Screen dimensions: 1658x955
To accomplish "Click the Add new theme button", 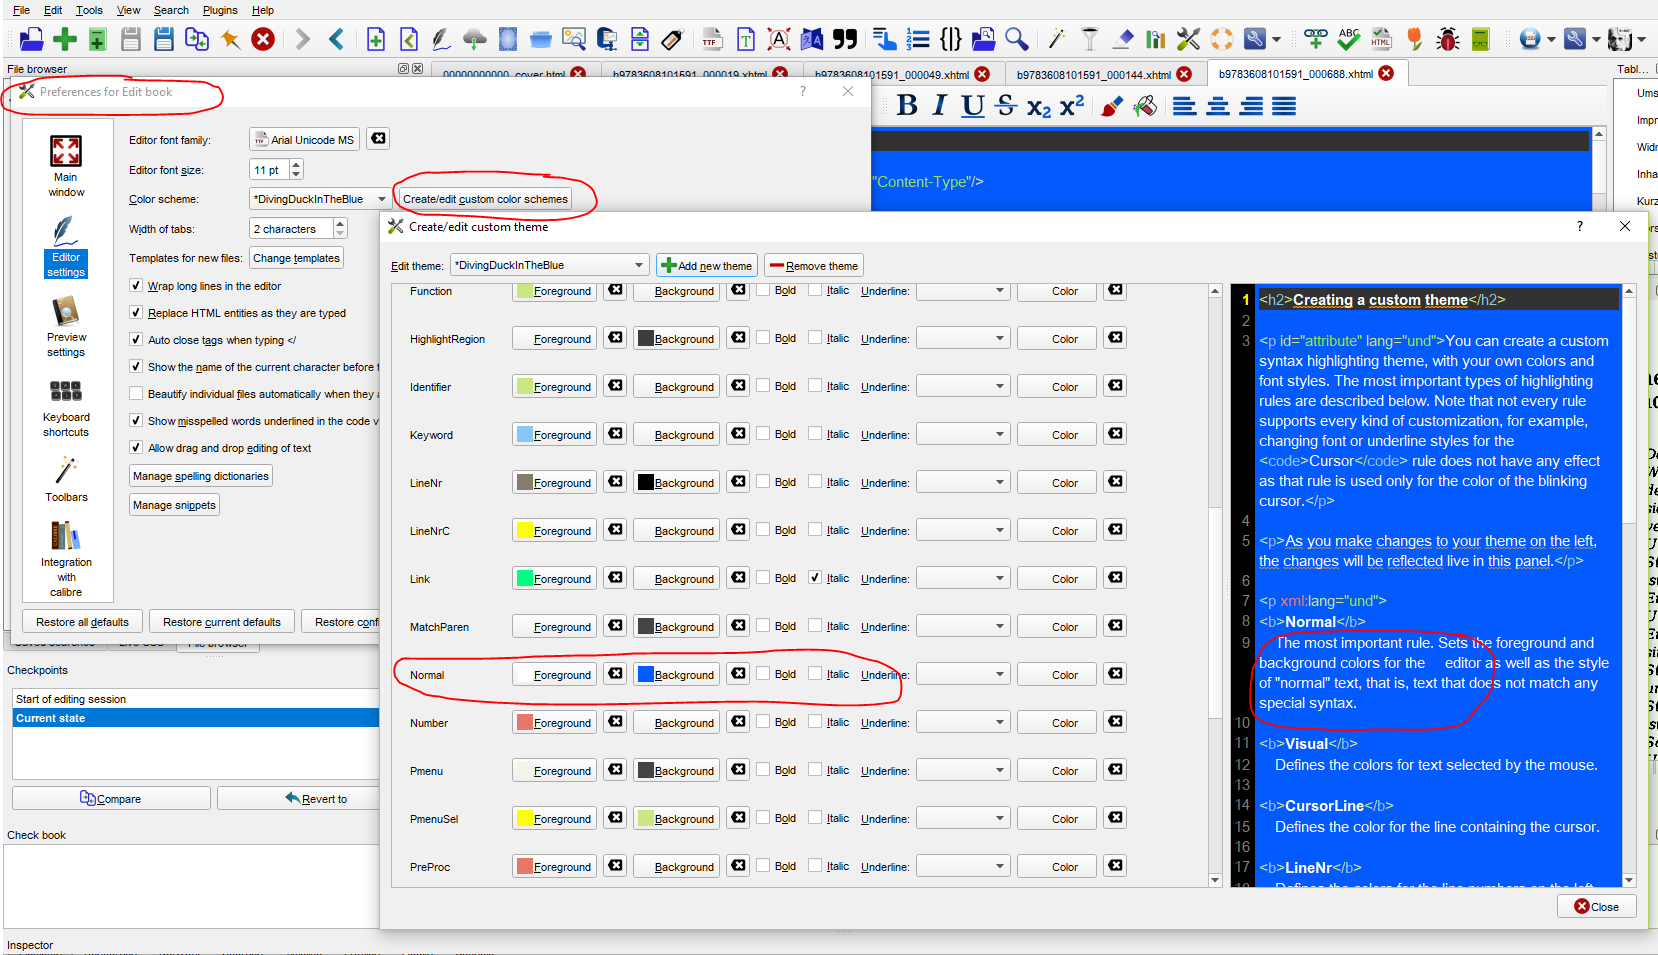I will tap(707, 266).
